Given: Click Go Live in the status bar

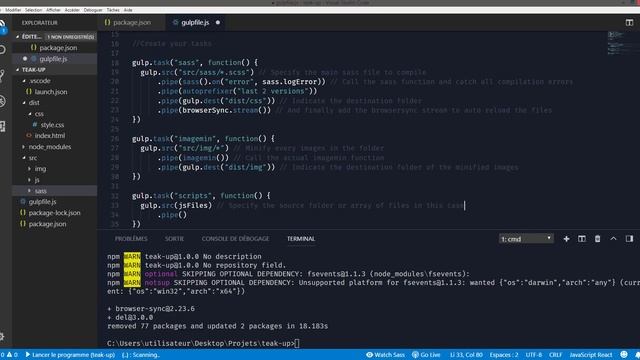Looking at the screenshot, I should click(x=426, y=355).
